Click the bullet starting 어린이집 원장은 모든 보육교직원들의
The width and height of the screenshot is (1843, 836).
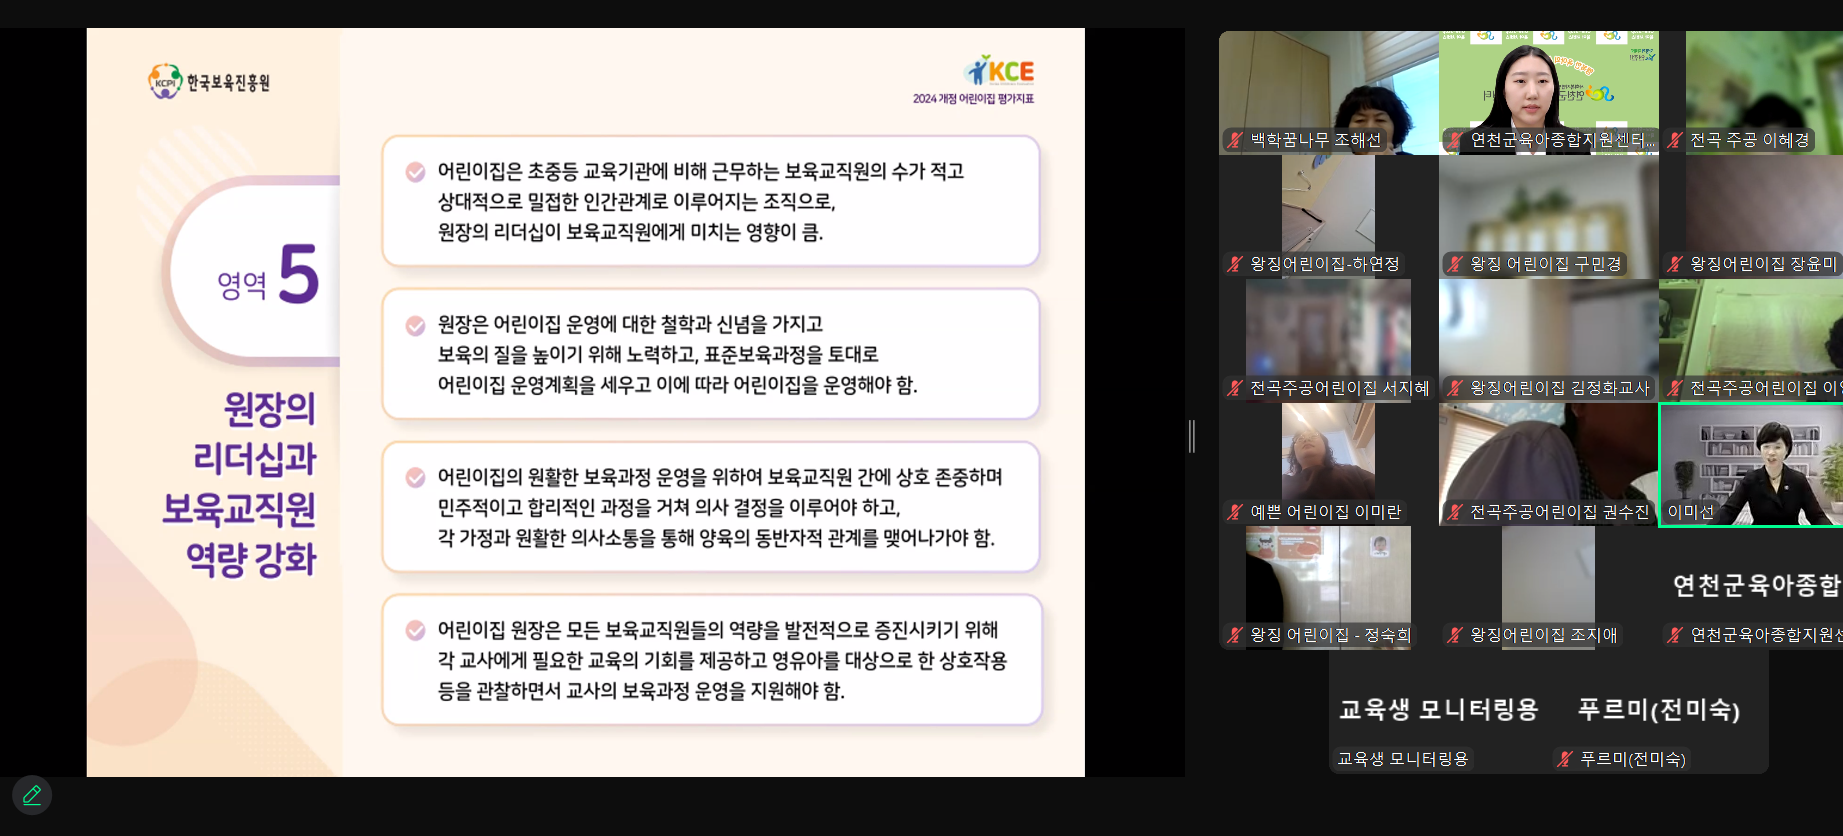pyautogui.click(x=711, y=660)
